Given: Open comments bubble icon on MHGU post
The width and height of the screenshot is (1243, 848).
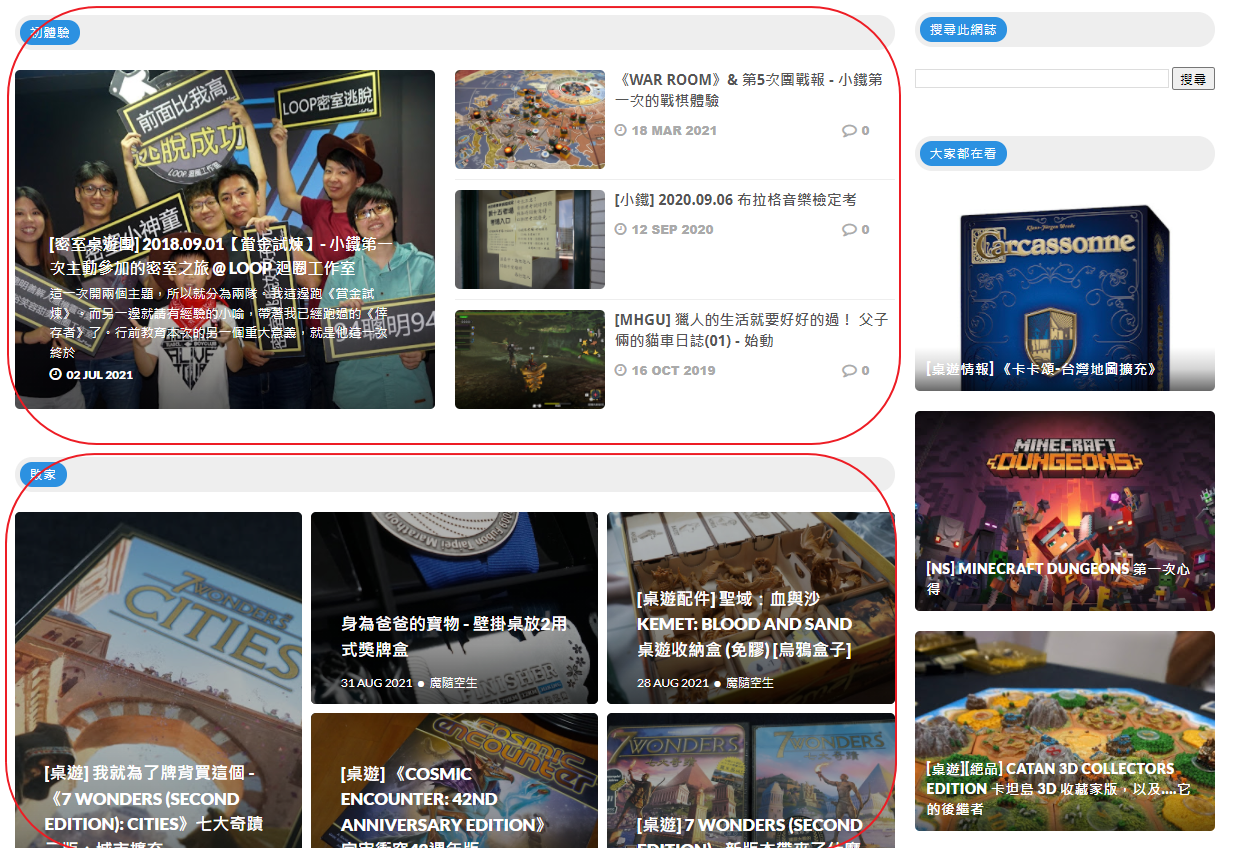Looking at the screenshot, I should pyautogui.click(x=849, y=371).
